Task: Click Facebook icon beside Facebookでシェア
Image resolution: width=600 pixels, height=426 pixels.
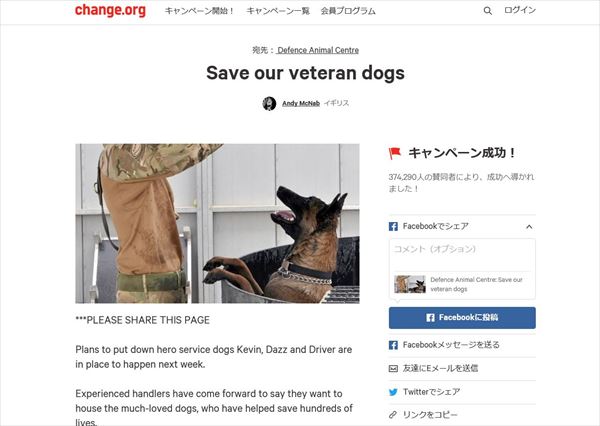Action: pos(393,226)
